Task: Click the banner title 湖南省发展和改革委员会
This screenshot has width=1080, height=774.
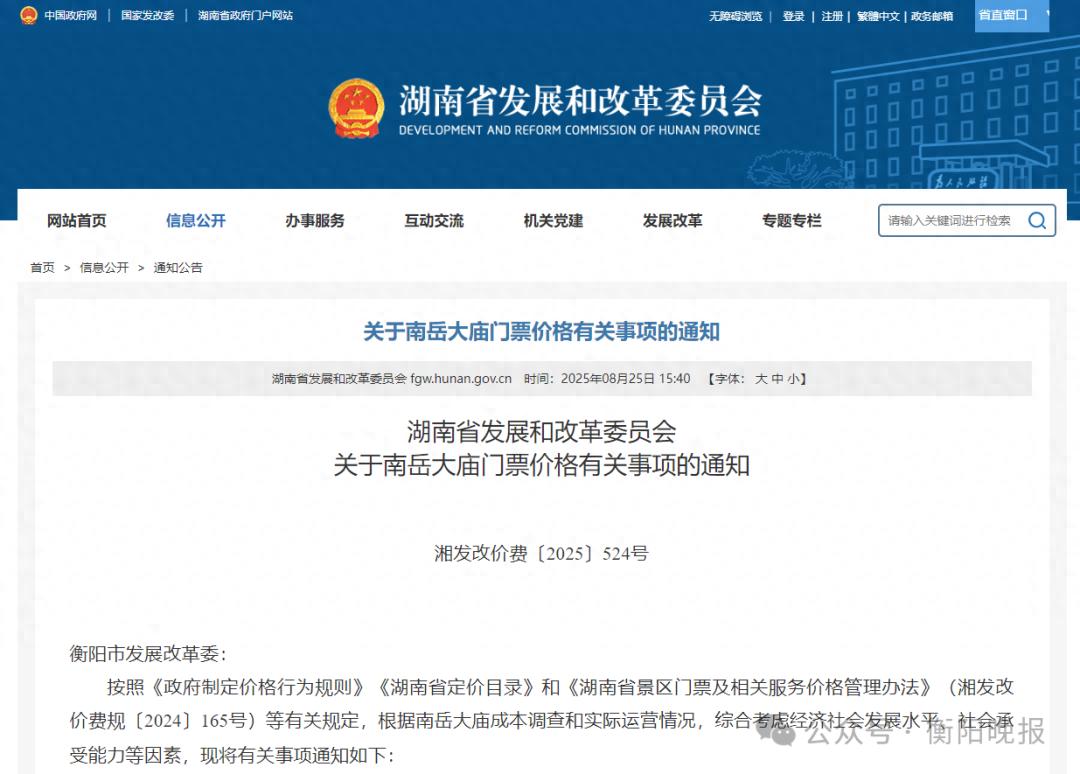Action: pos(581,101)
